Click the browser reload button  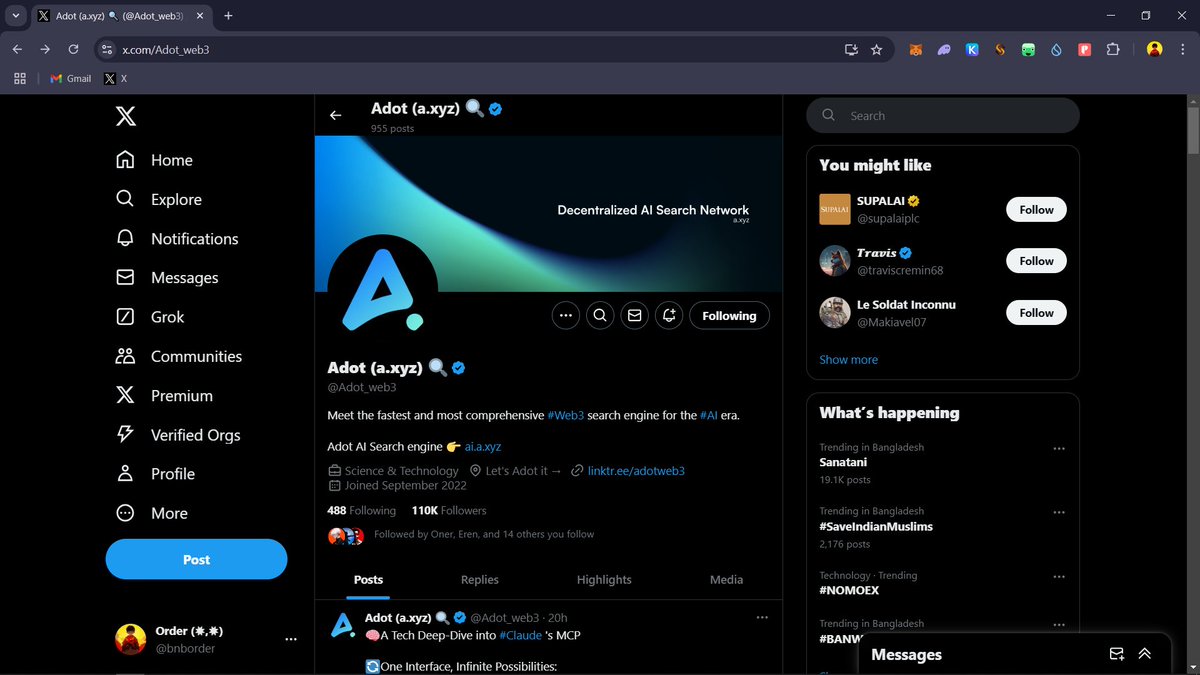click(x=73, y=49)
